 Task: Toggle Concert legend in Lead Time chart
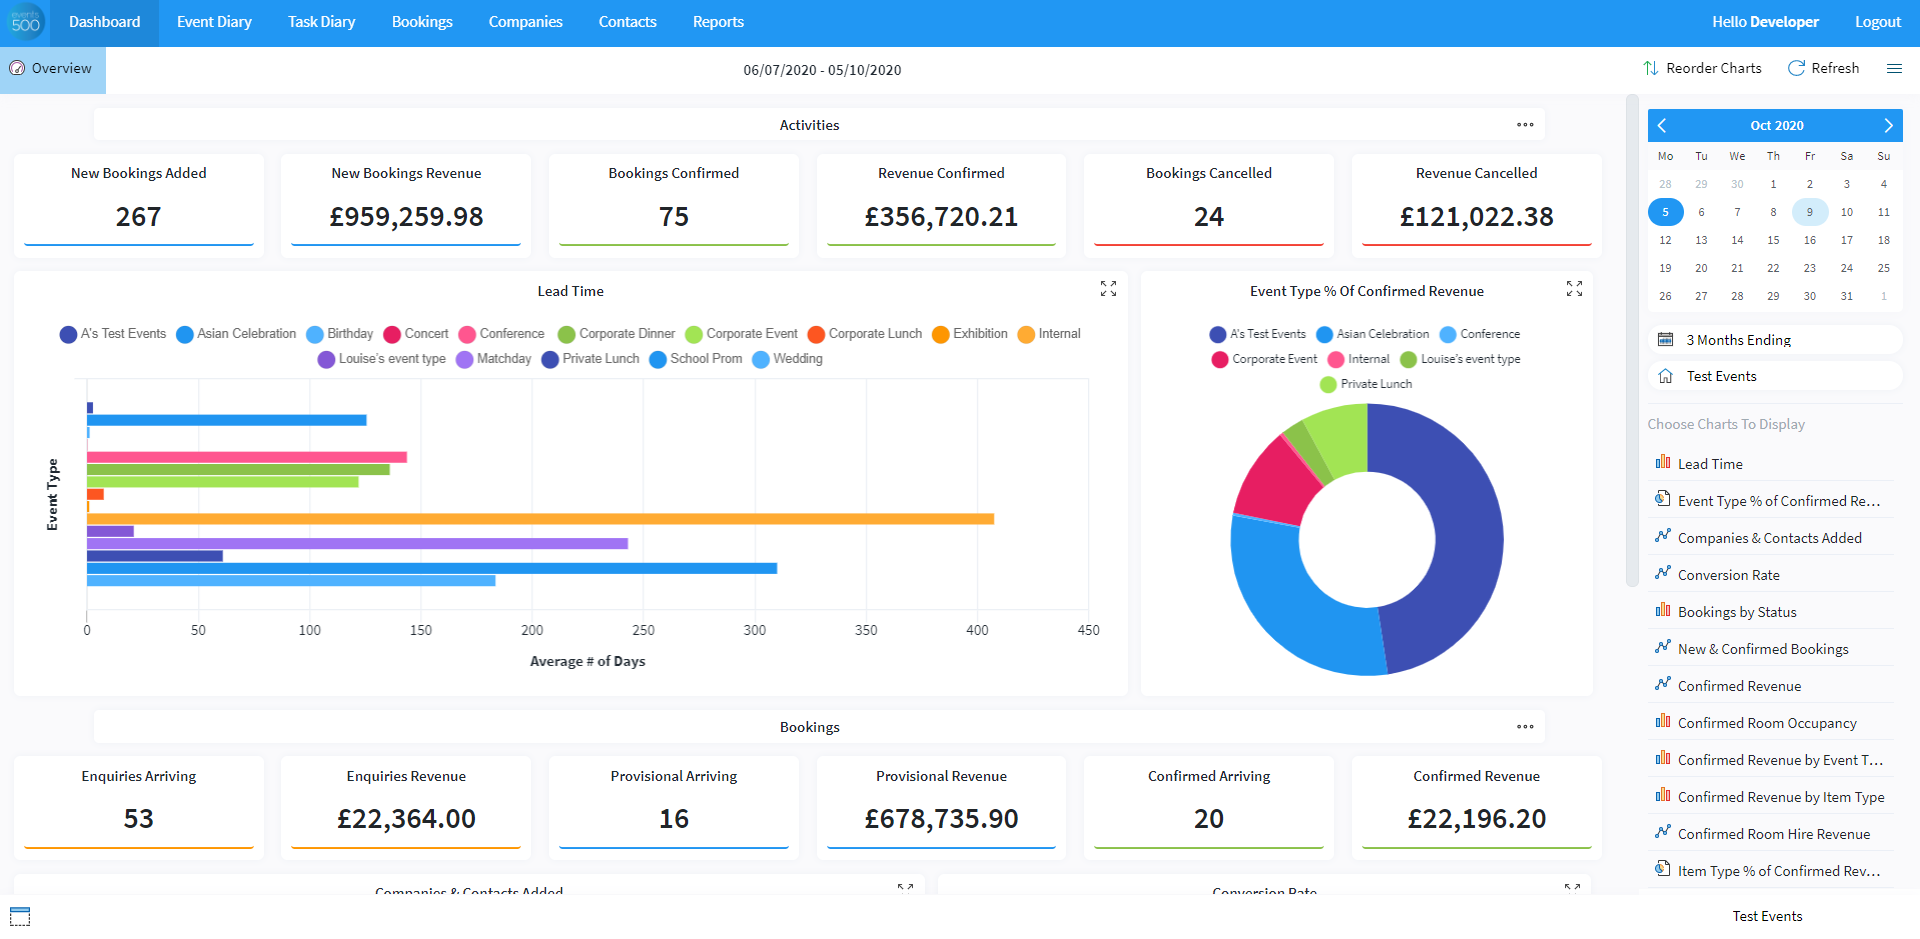point(416,334)
